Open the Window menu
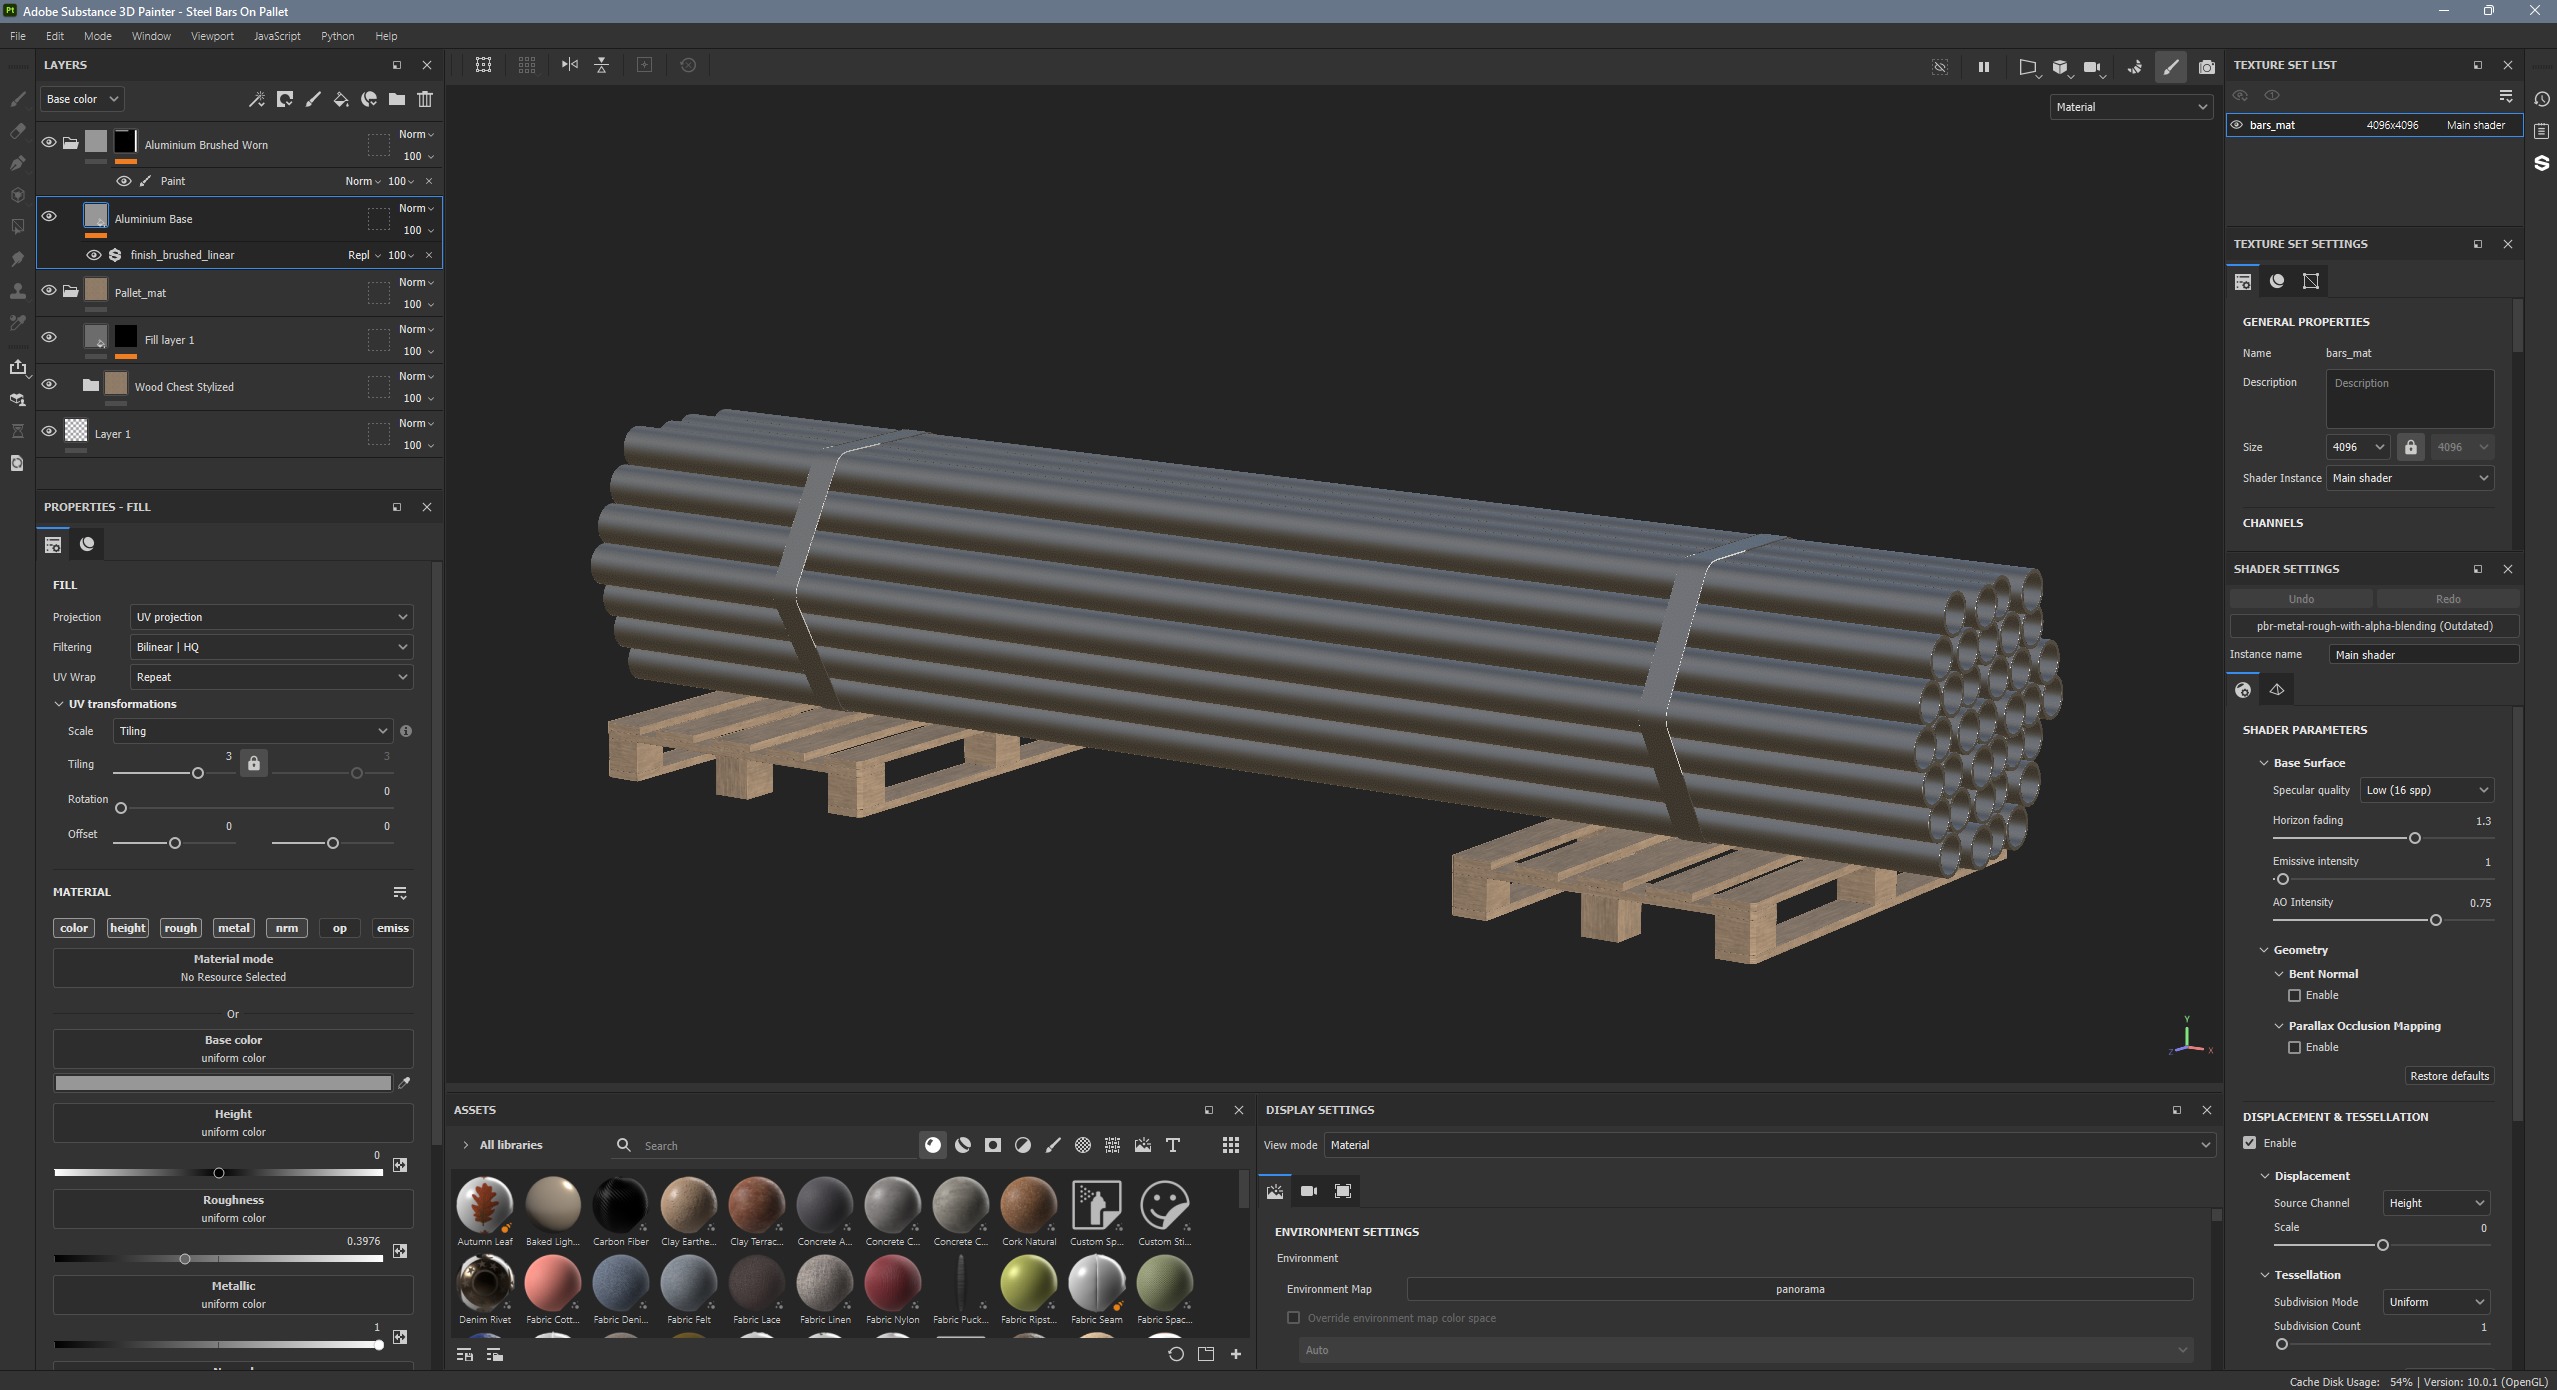The width and height of the screenshot is (2557, 1390). click(151, 36)
